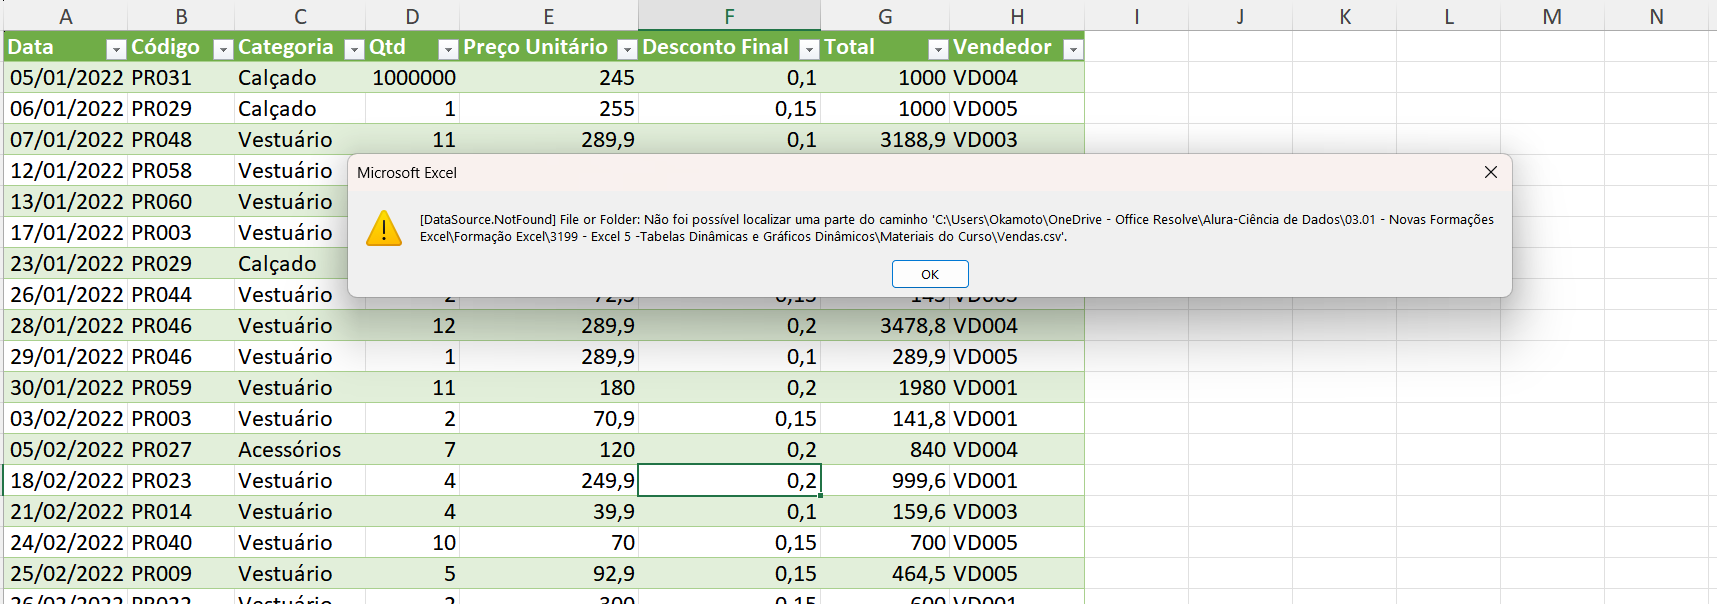Open the Preço Unitário filter dropdown
The width and height of the screenshot is (1717, 604).
click(x=627, y=49)
